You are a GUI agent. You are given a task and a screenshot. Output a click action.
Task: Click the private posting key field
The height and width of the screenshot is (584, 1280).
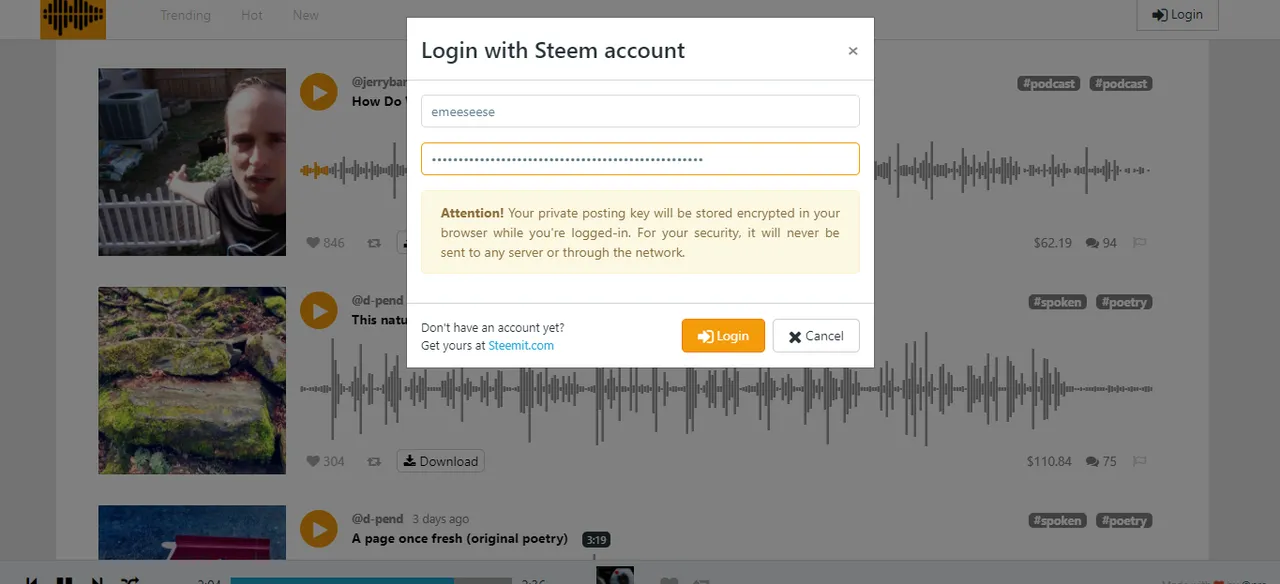pos(640,159)
